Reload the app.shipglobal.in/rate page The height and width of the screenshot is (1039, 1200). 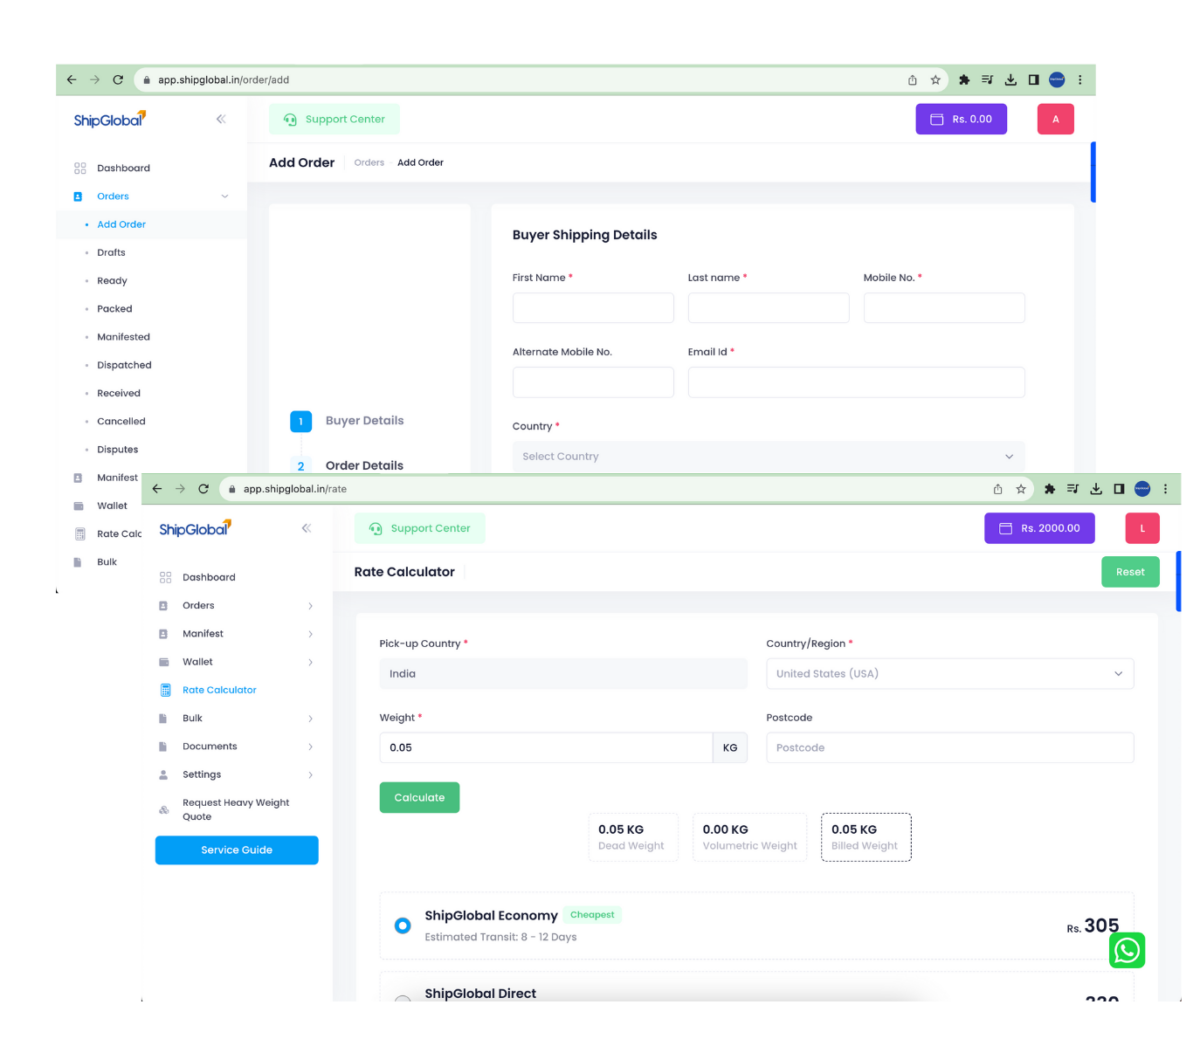click(x=203, y=489)
